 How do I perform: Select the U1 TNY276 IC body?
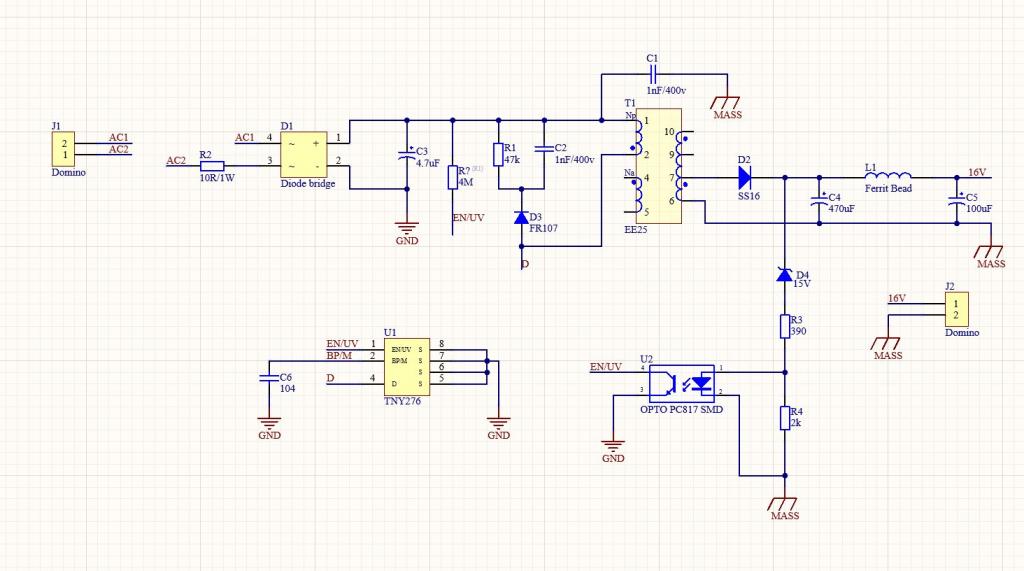(x=406, y=367)
